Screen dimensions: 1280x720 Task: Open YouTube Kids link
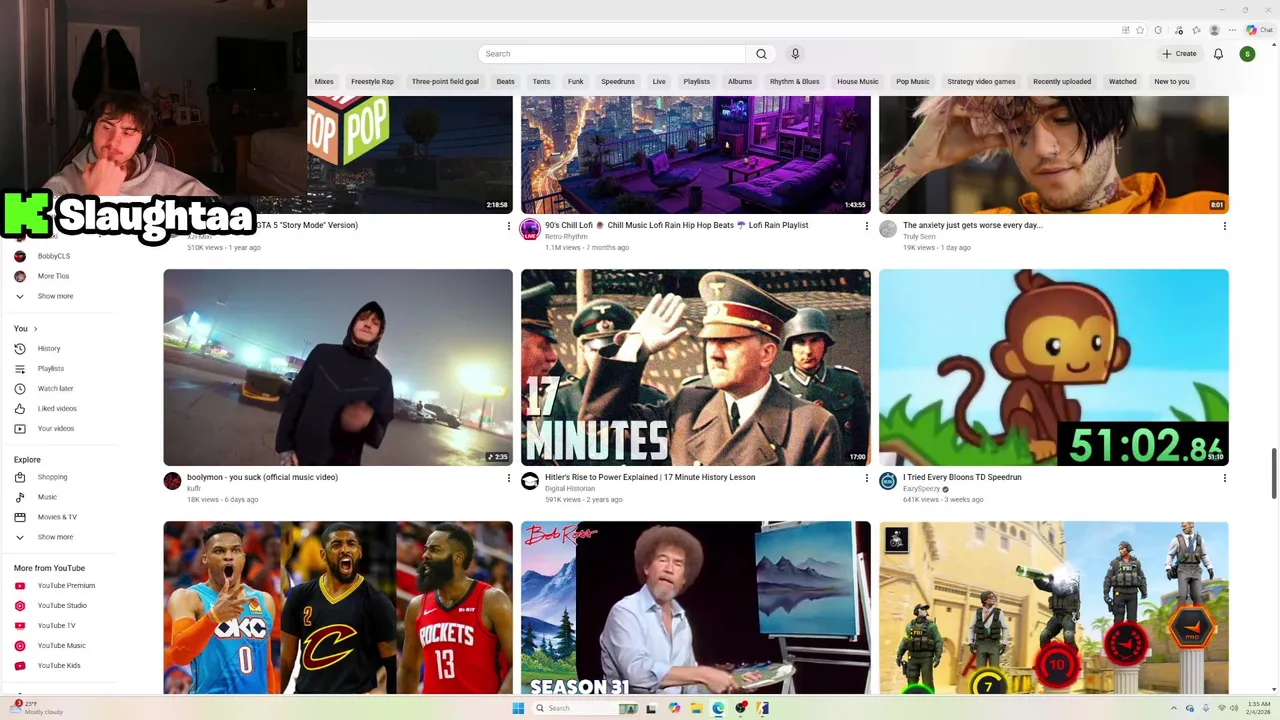click(x=59, y=665)
